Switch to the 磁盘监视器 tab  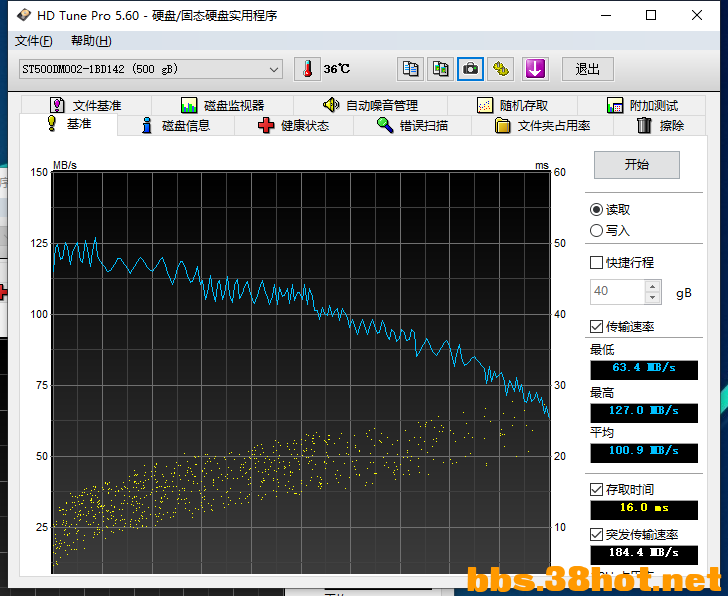tap(222, 105)
